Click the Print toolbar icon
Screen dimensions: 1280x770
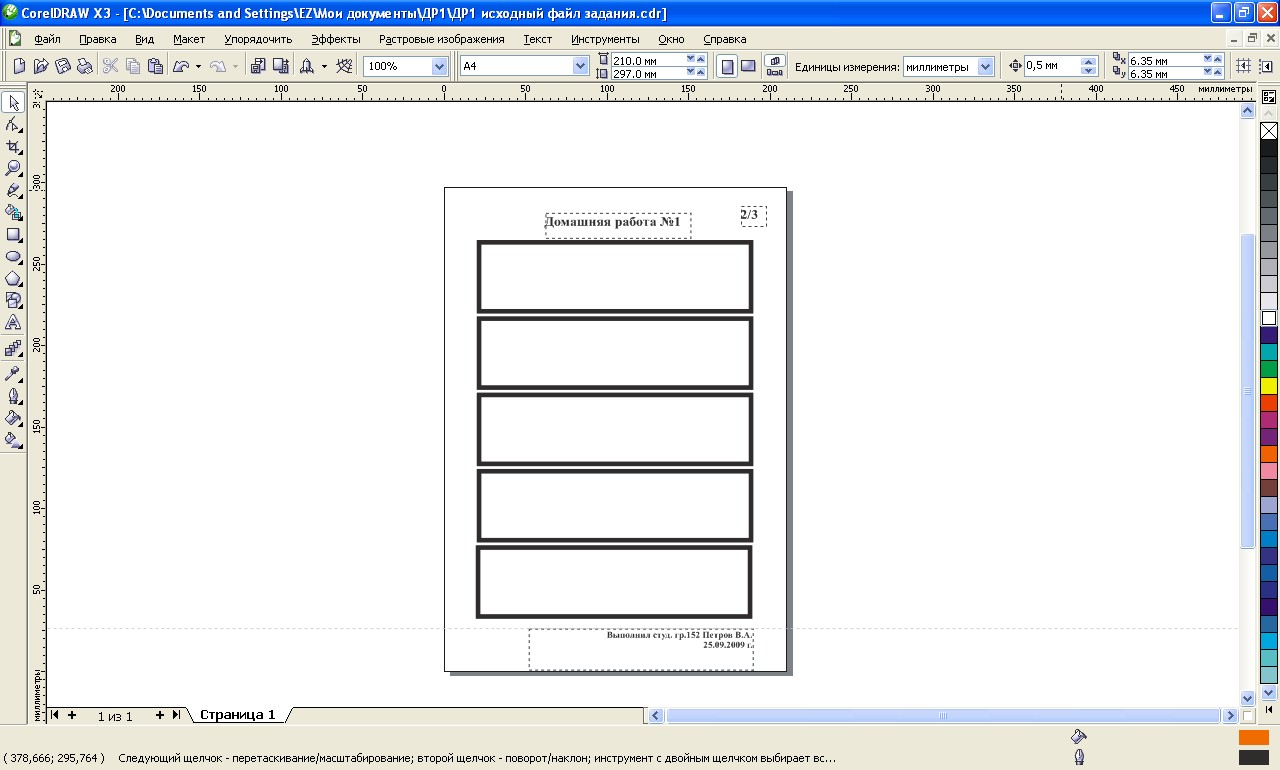point(85,66)
